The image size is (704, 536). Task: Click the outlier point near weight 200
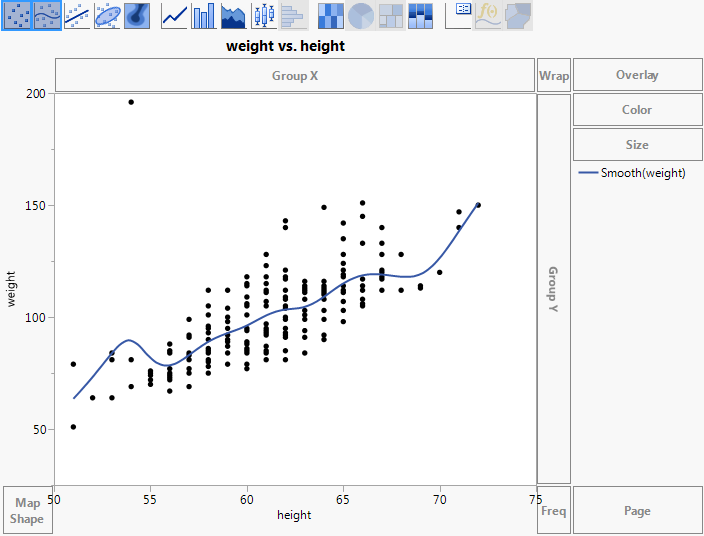[131, 102]
